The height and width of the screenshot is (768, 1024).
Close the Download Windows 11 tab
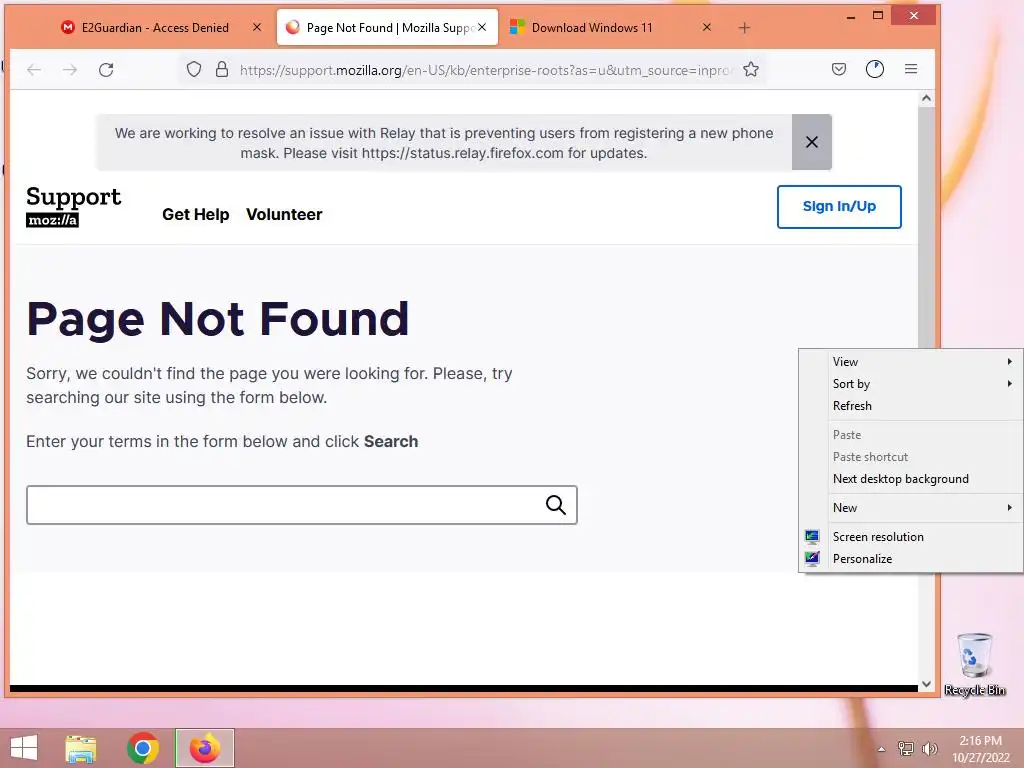[x=707, y=27]
